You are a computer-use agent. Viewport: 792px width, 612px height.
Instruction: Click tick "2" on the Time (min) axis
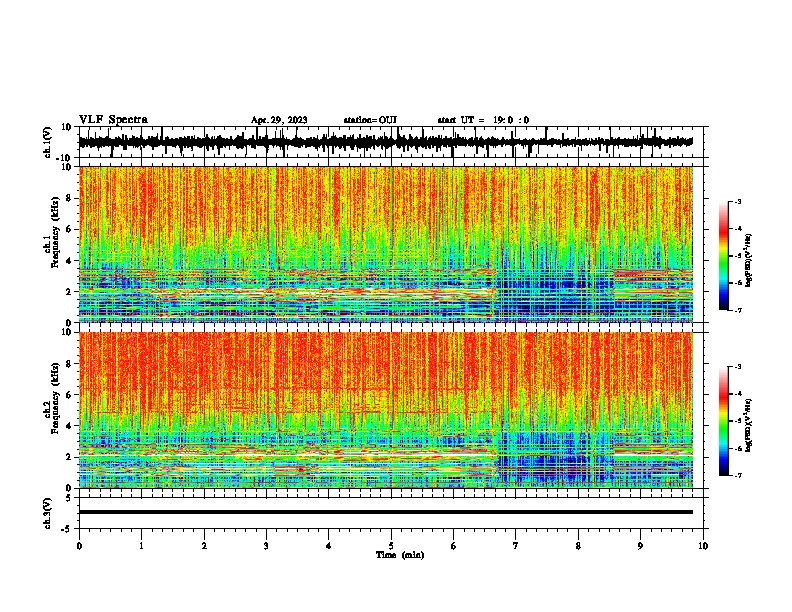[204, 546]
